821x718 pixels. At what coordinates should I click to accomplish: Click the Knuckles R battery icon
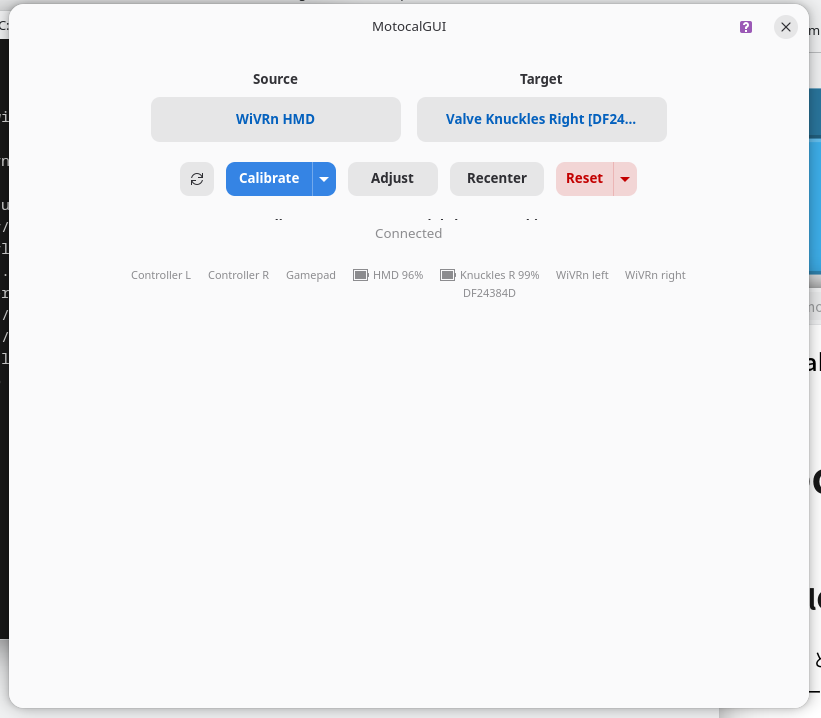coord(448,275)
